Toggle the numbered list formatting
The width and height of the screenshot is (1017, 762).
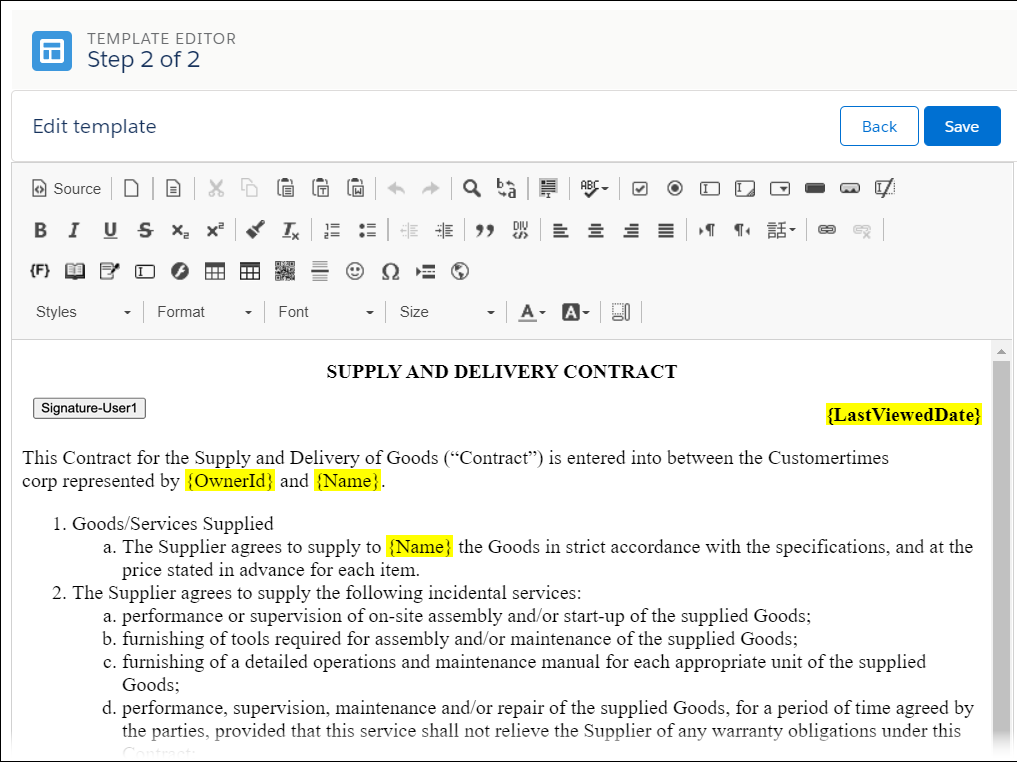pos(331,230)
